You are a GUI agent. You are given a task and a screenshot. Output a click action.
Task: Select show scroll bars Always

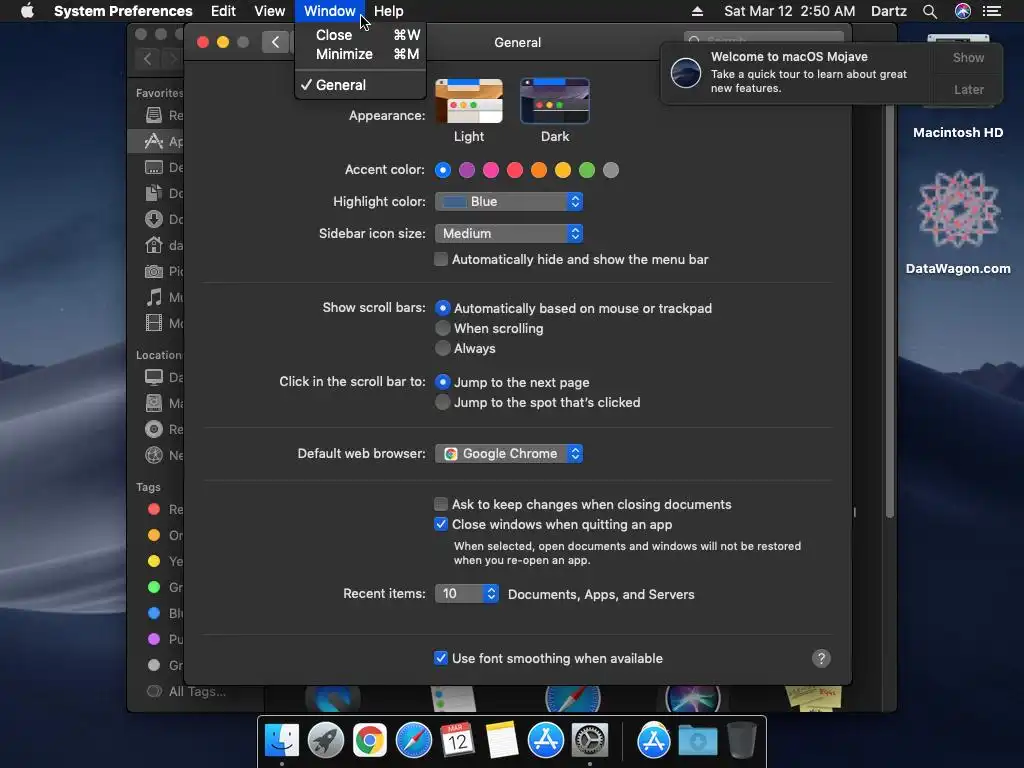443,348
